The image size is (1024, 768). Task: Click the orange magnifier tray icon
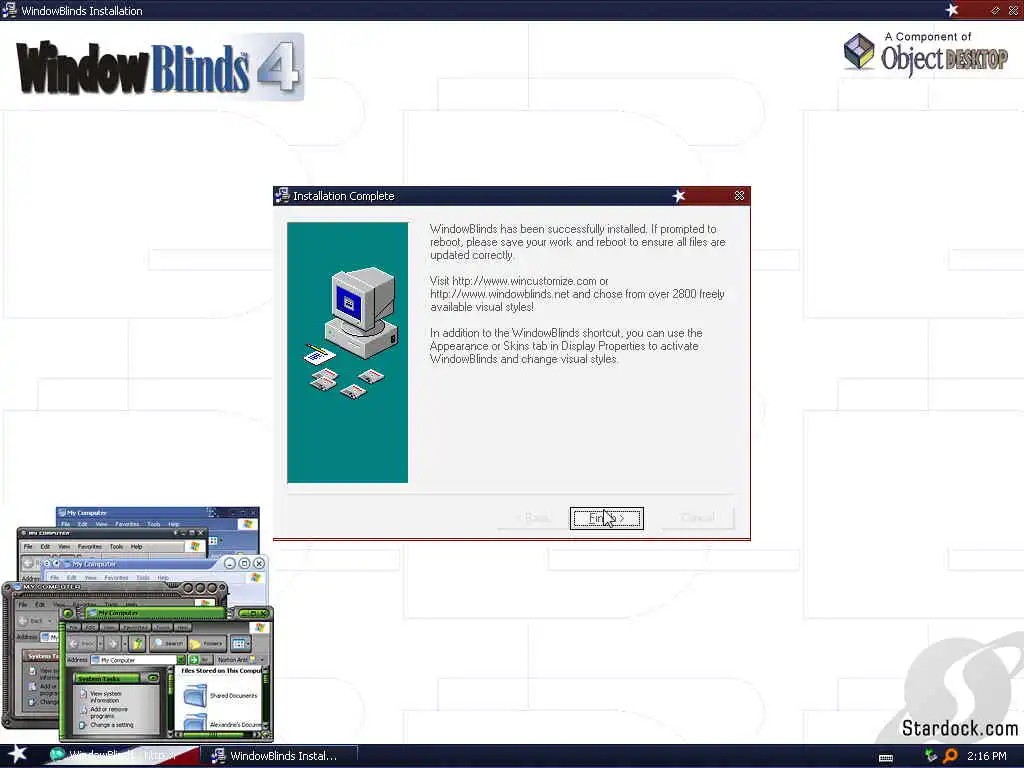(951, 756)
